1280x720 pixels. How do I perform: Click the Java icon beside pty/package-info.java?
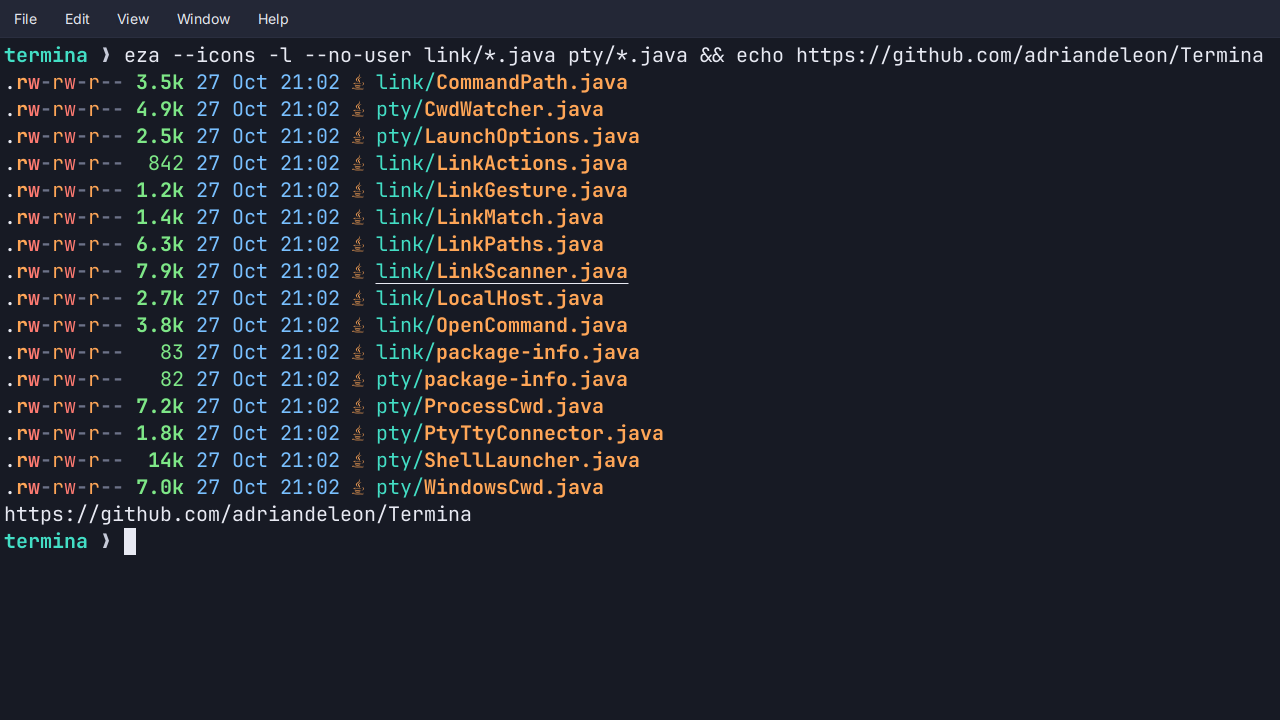tap(358, 379)
